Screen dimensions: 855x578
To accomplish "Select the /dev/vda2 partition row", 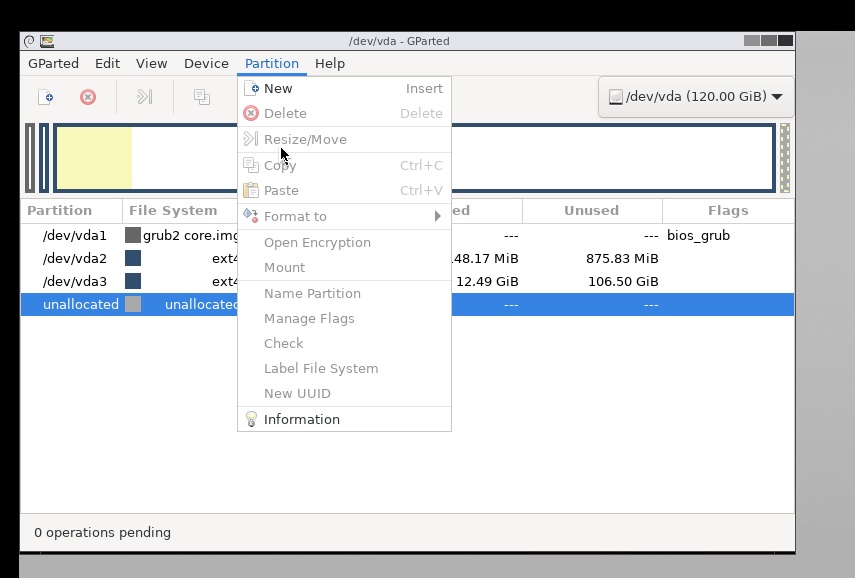I will coord(407,258).
